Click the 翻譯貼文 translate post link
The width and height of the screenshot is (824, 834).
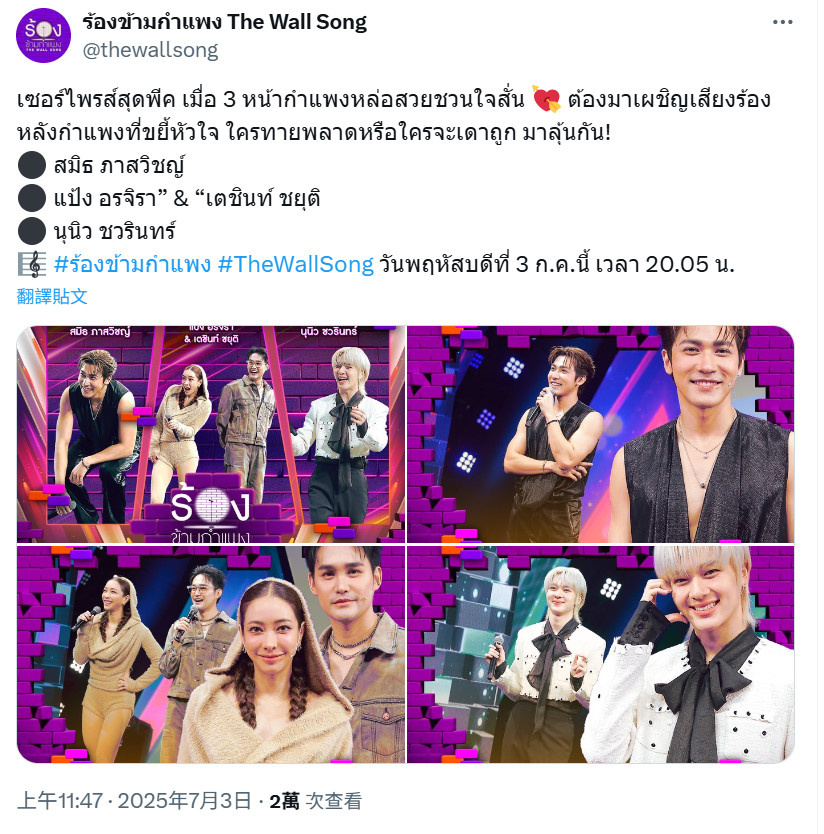pos(52,296)
